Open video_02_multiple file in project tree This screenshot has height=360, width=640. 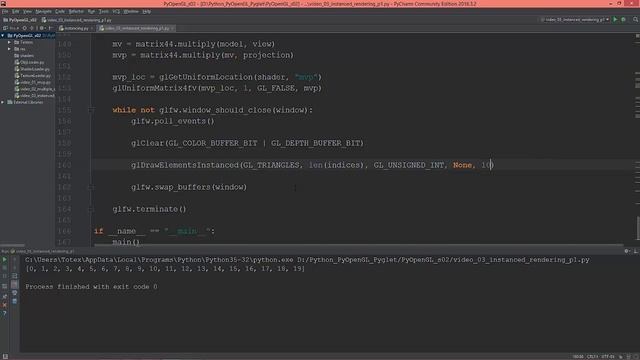pos(34,89)
